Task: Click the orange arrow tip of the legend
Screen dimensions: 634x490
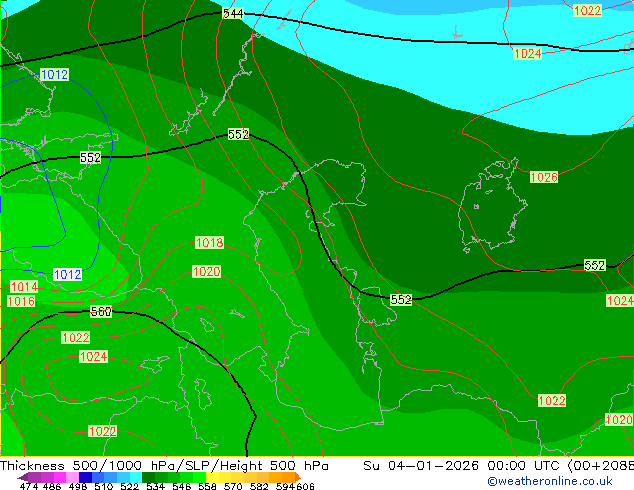Action: pyautogui.click(x=298, y=477)
